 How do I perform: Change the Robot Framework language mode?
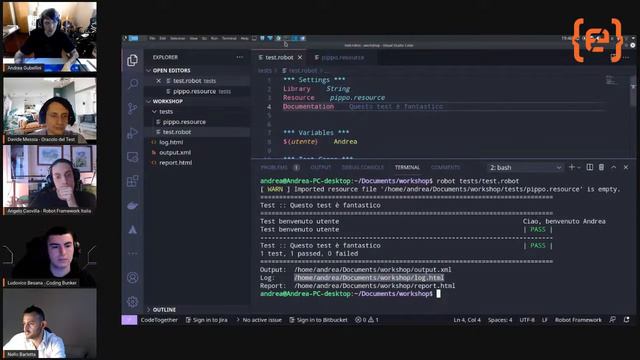[x=578, y=320]
